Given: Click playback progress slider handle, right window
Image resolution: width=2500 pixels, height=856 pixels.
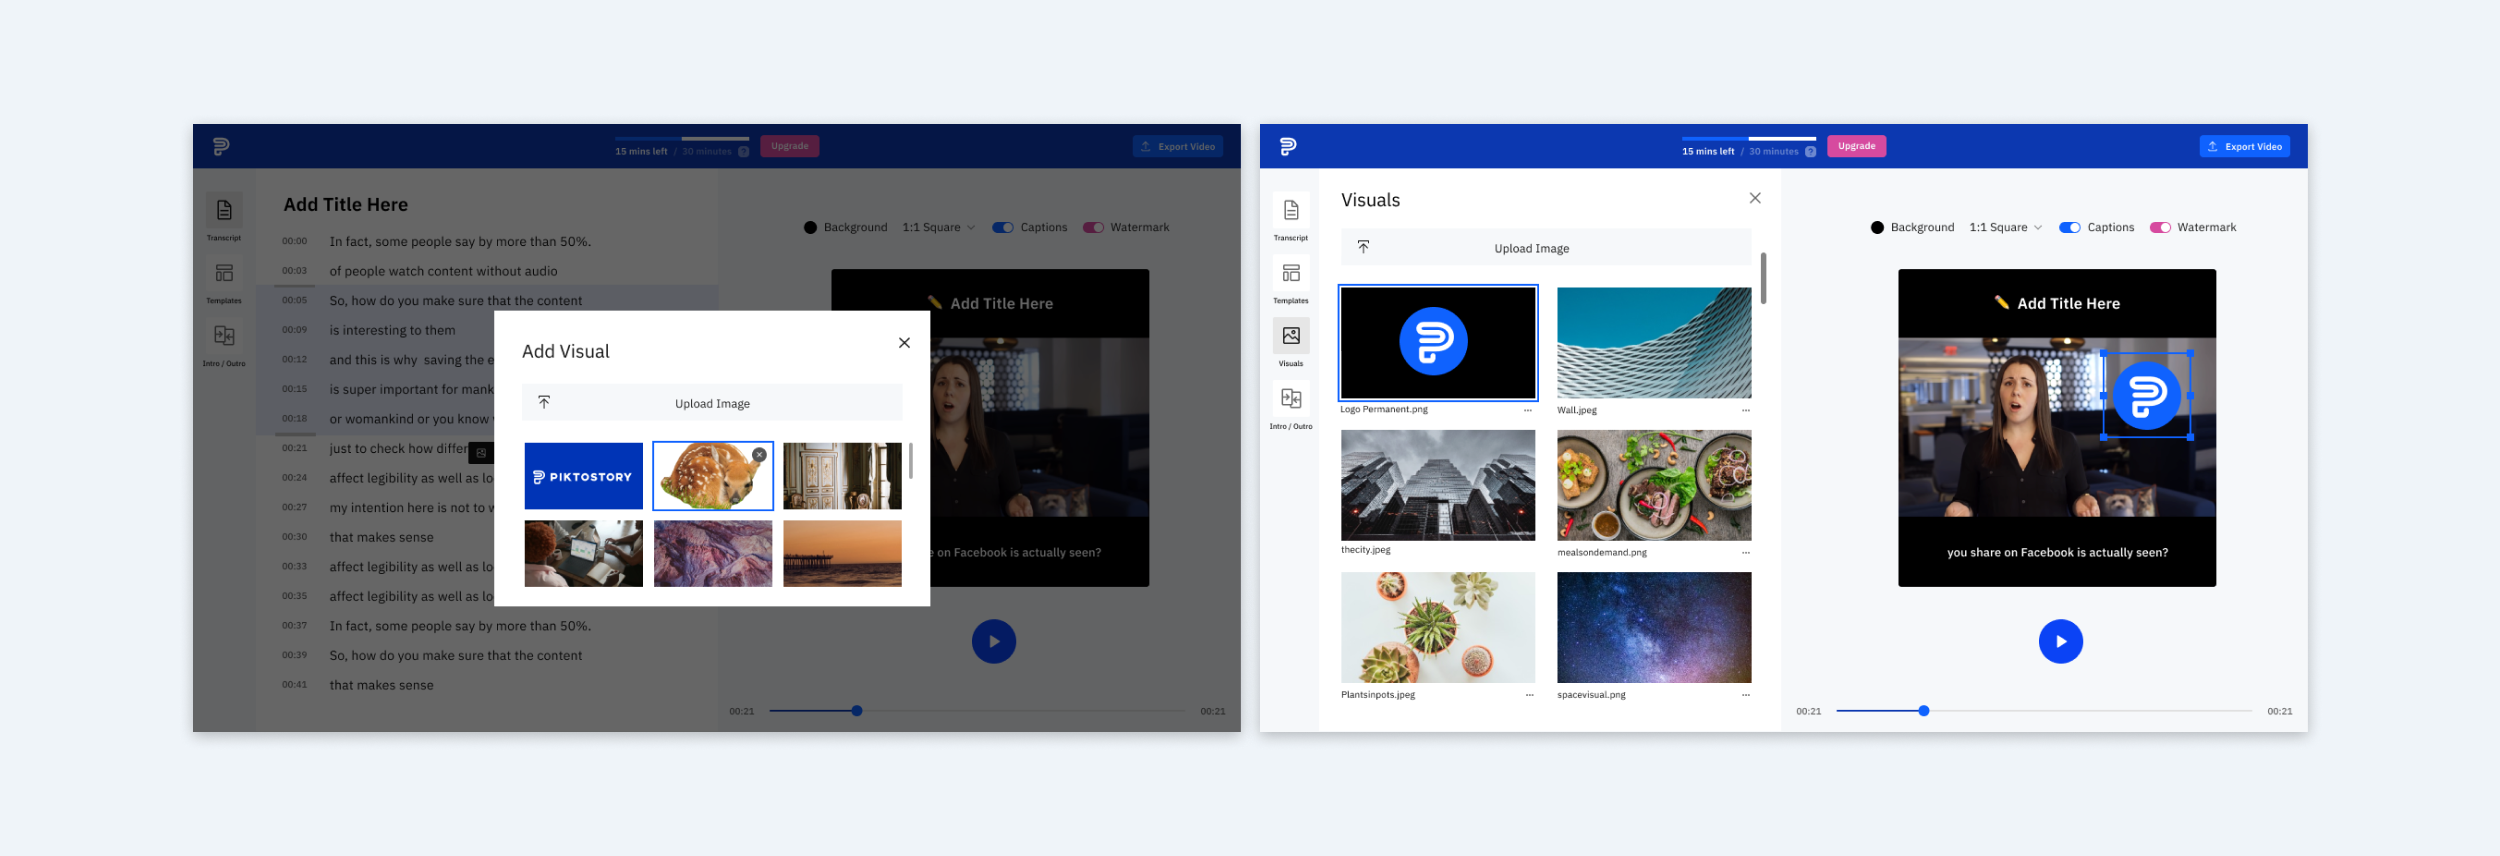Looking at the screenshot, I should coord(1923,711).
